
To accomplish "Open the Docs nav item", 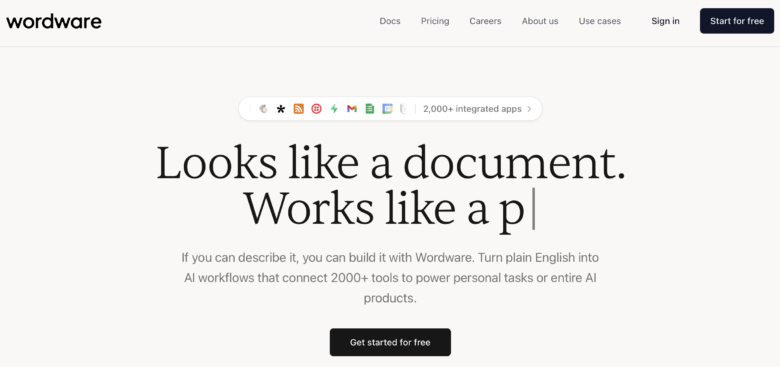I will click(390, 21).
